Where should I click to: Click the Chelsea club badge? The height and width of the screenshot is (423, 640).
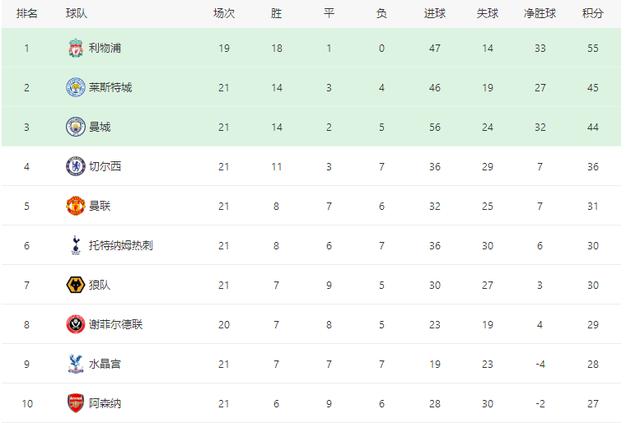click(75, 166)
